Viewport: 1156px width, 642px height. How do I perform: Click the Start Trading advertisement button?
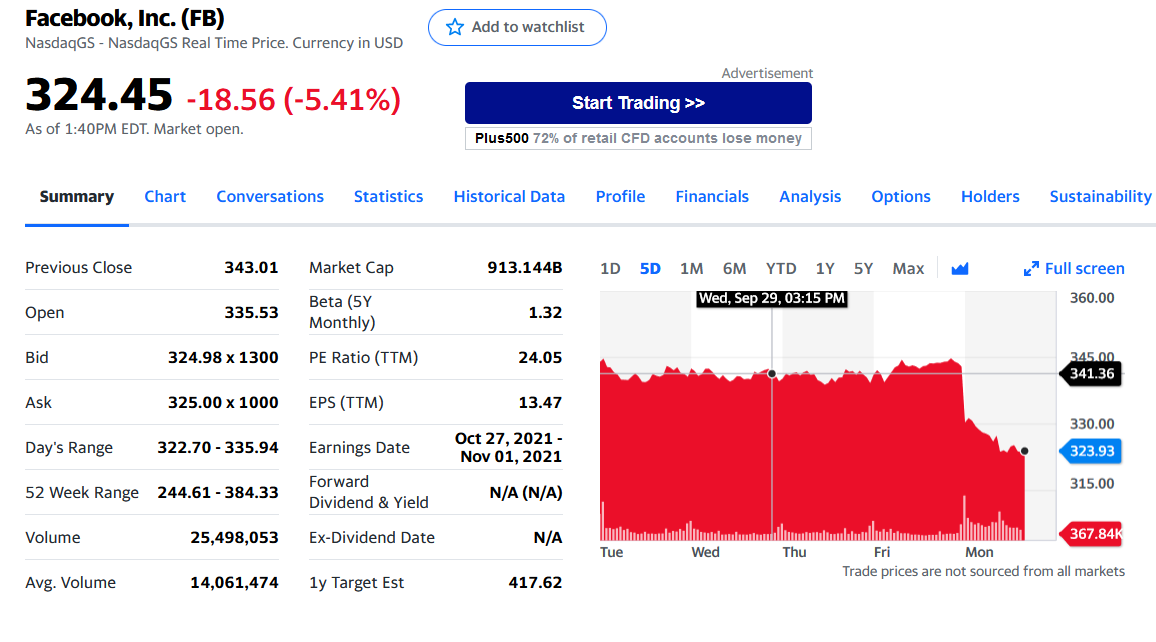(x=638, y=103)
